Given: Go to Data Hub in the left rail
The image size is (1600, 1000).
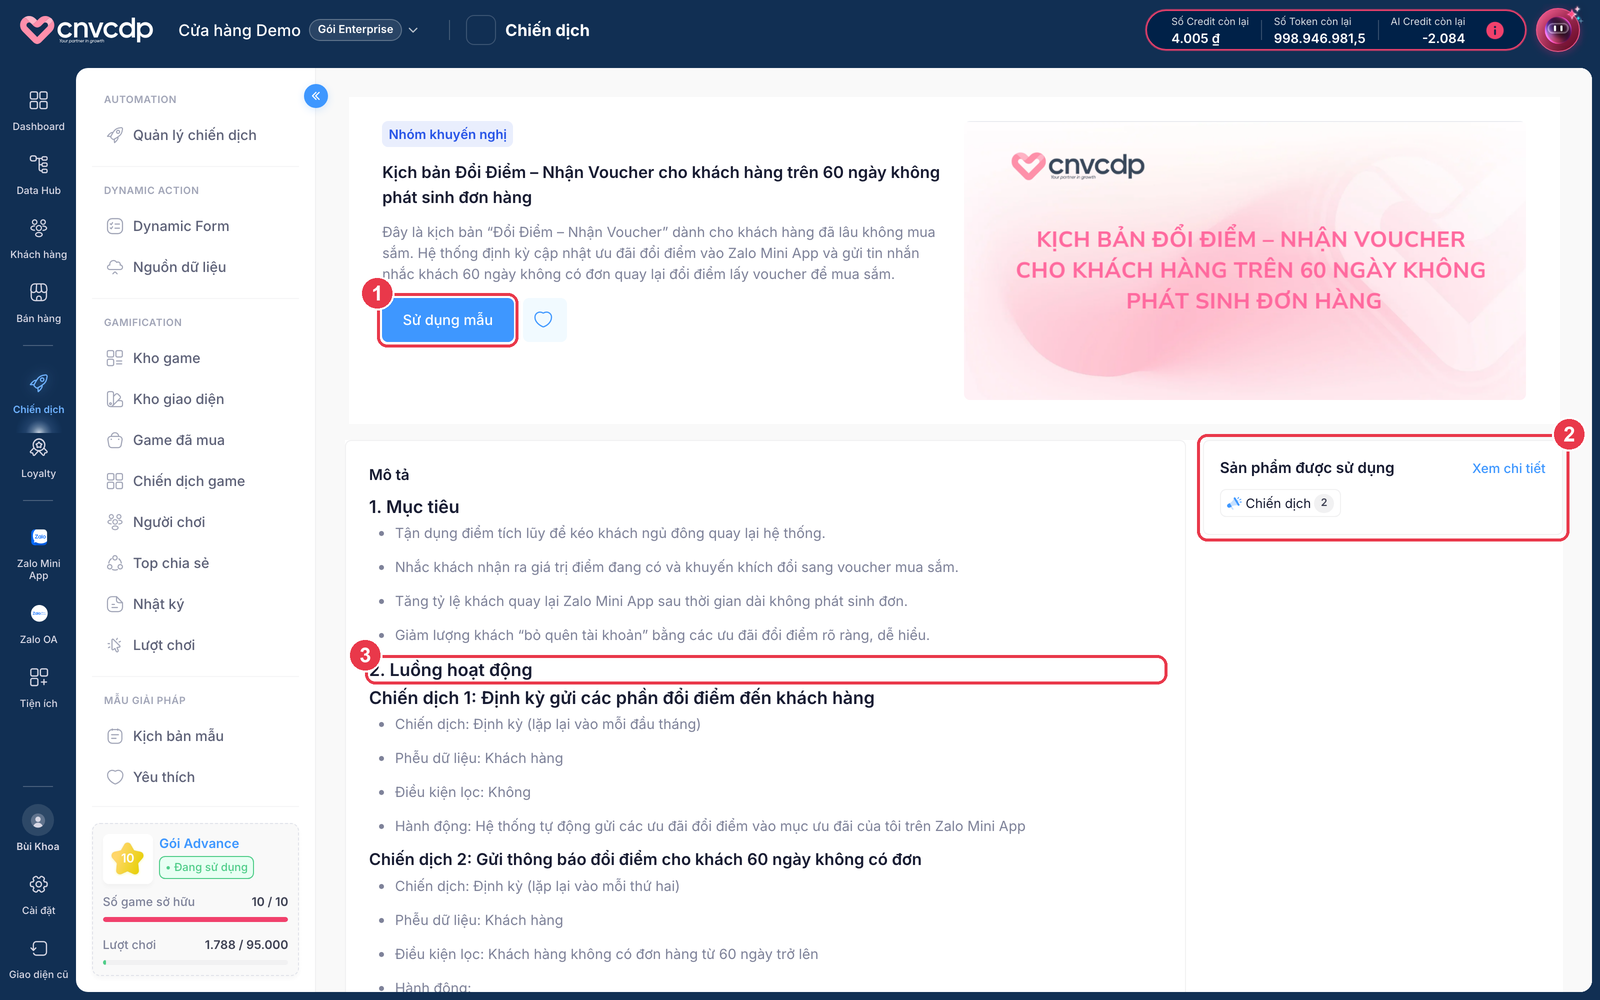Looking at the screenshot, I should coord(38,174).
